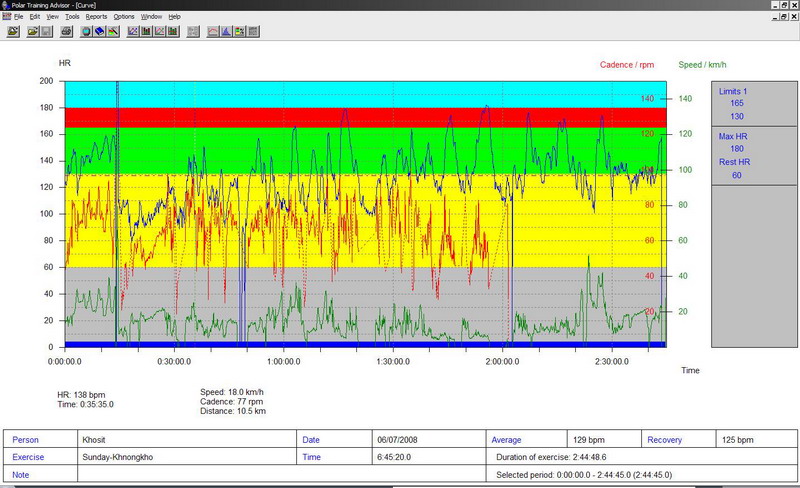Click the grid table icon at toolbar end

point(253,31)
